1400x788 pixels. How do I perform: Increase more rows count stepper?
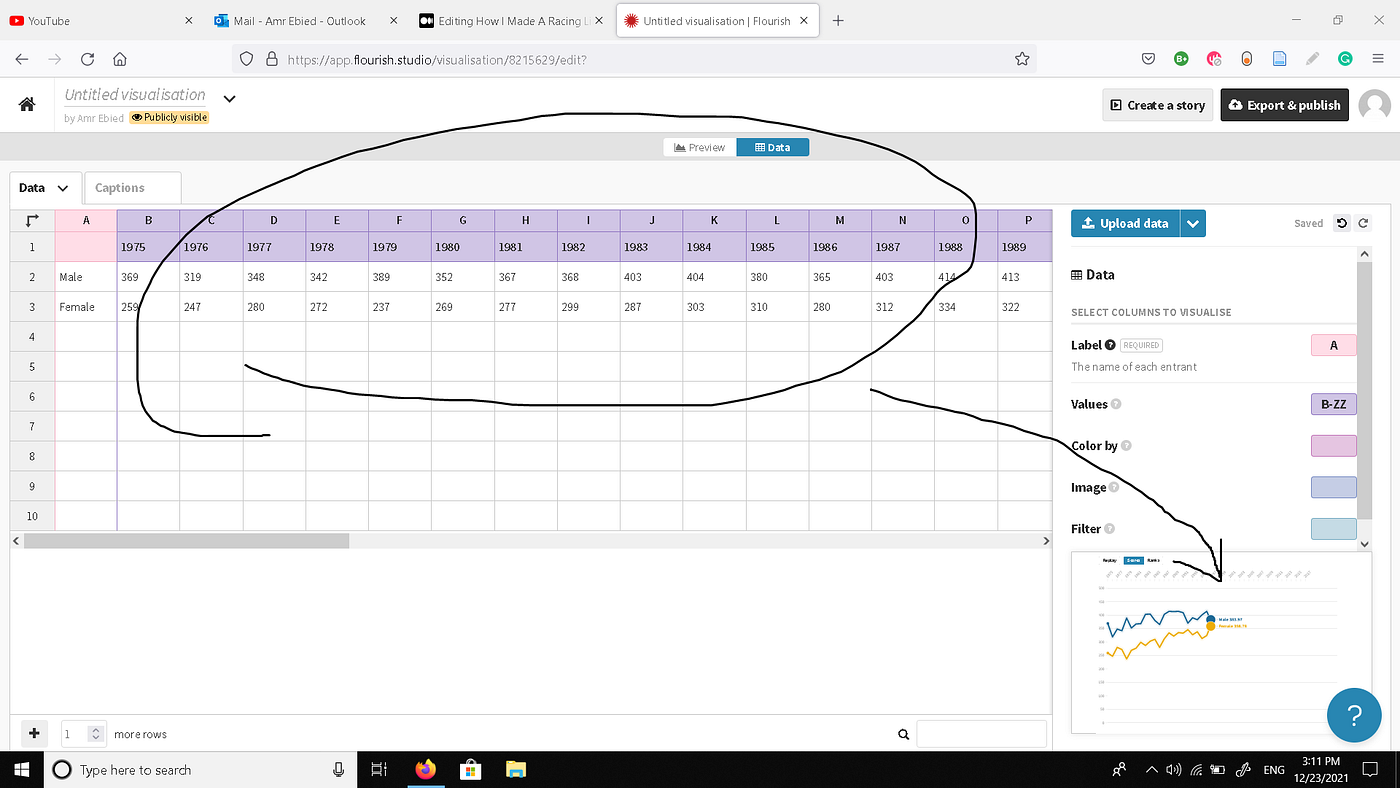click(96, 729)
